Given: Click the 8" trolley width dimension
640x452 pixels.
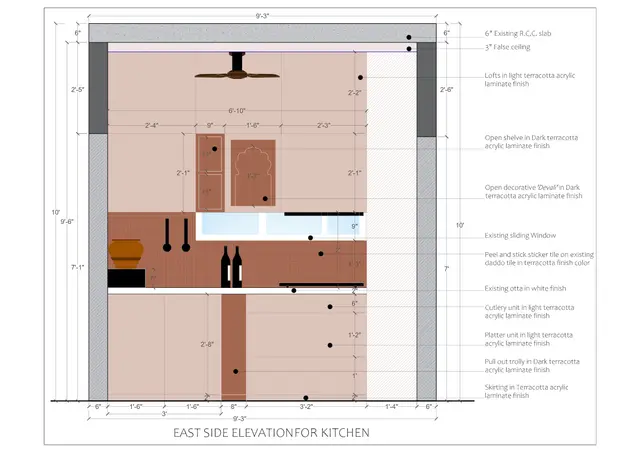Looking at the screenshot, I should click(233, 407).
